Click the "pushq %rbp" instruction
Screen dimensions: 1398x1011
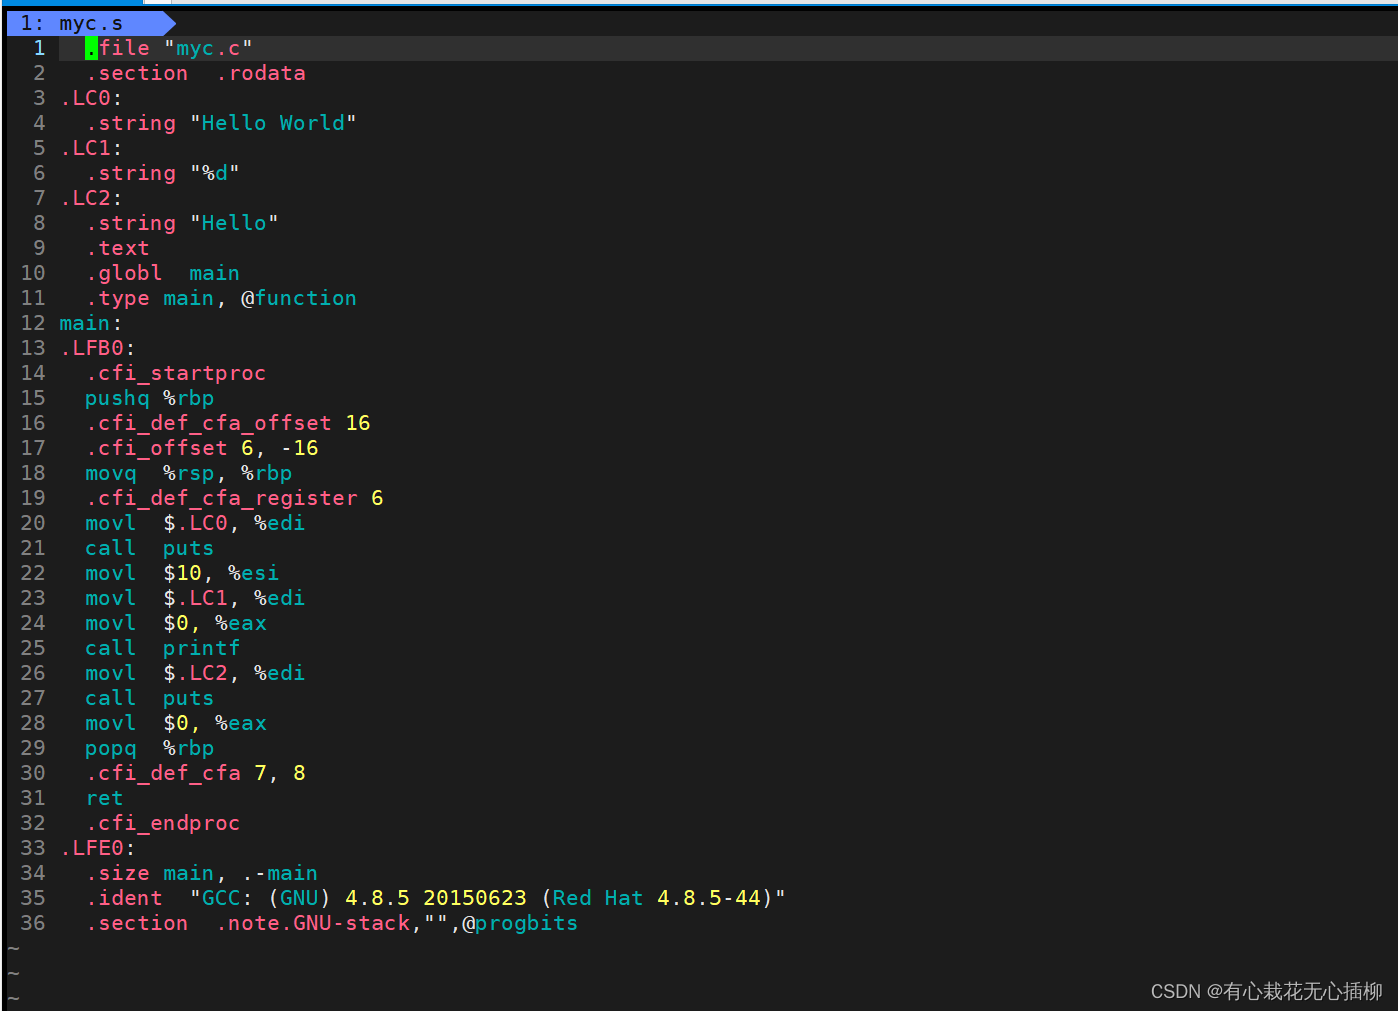pyautogui.click(x=150, y=398)
